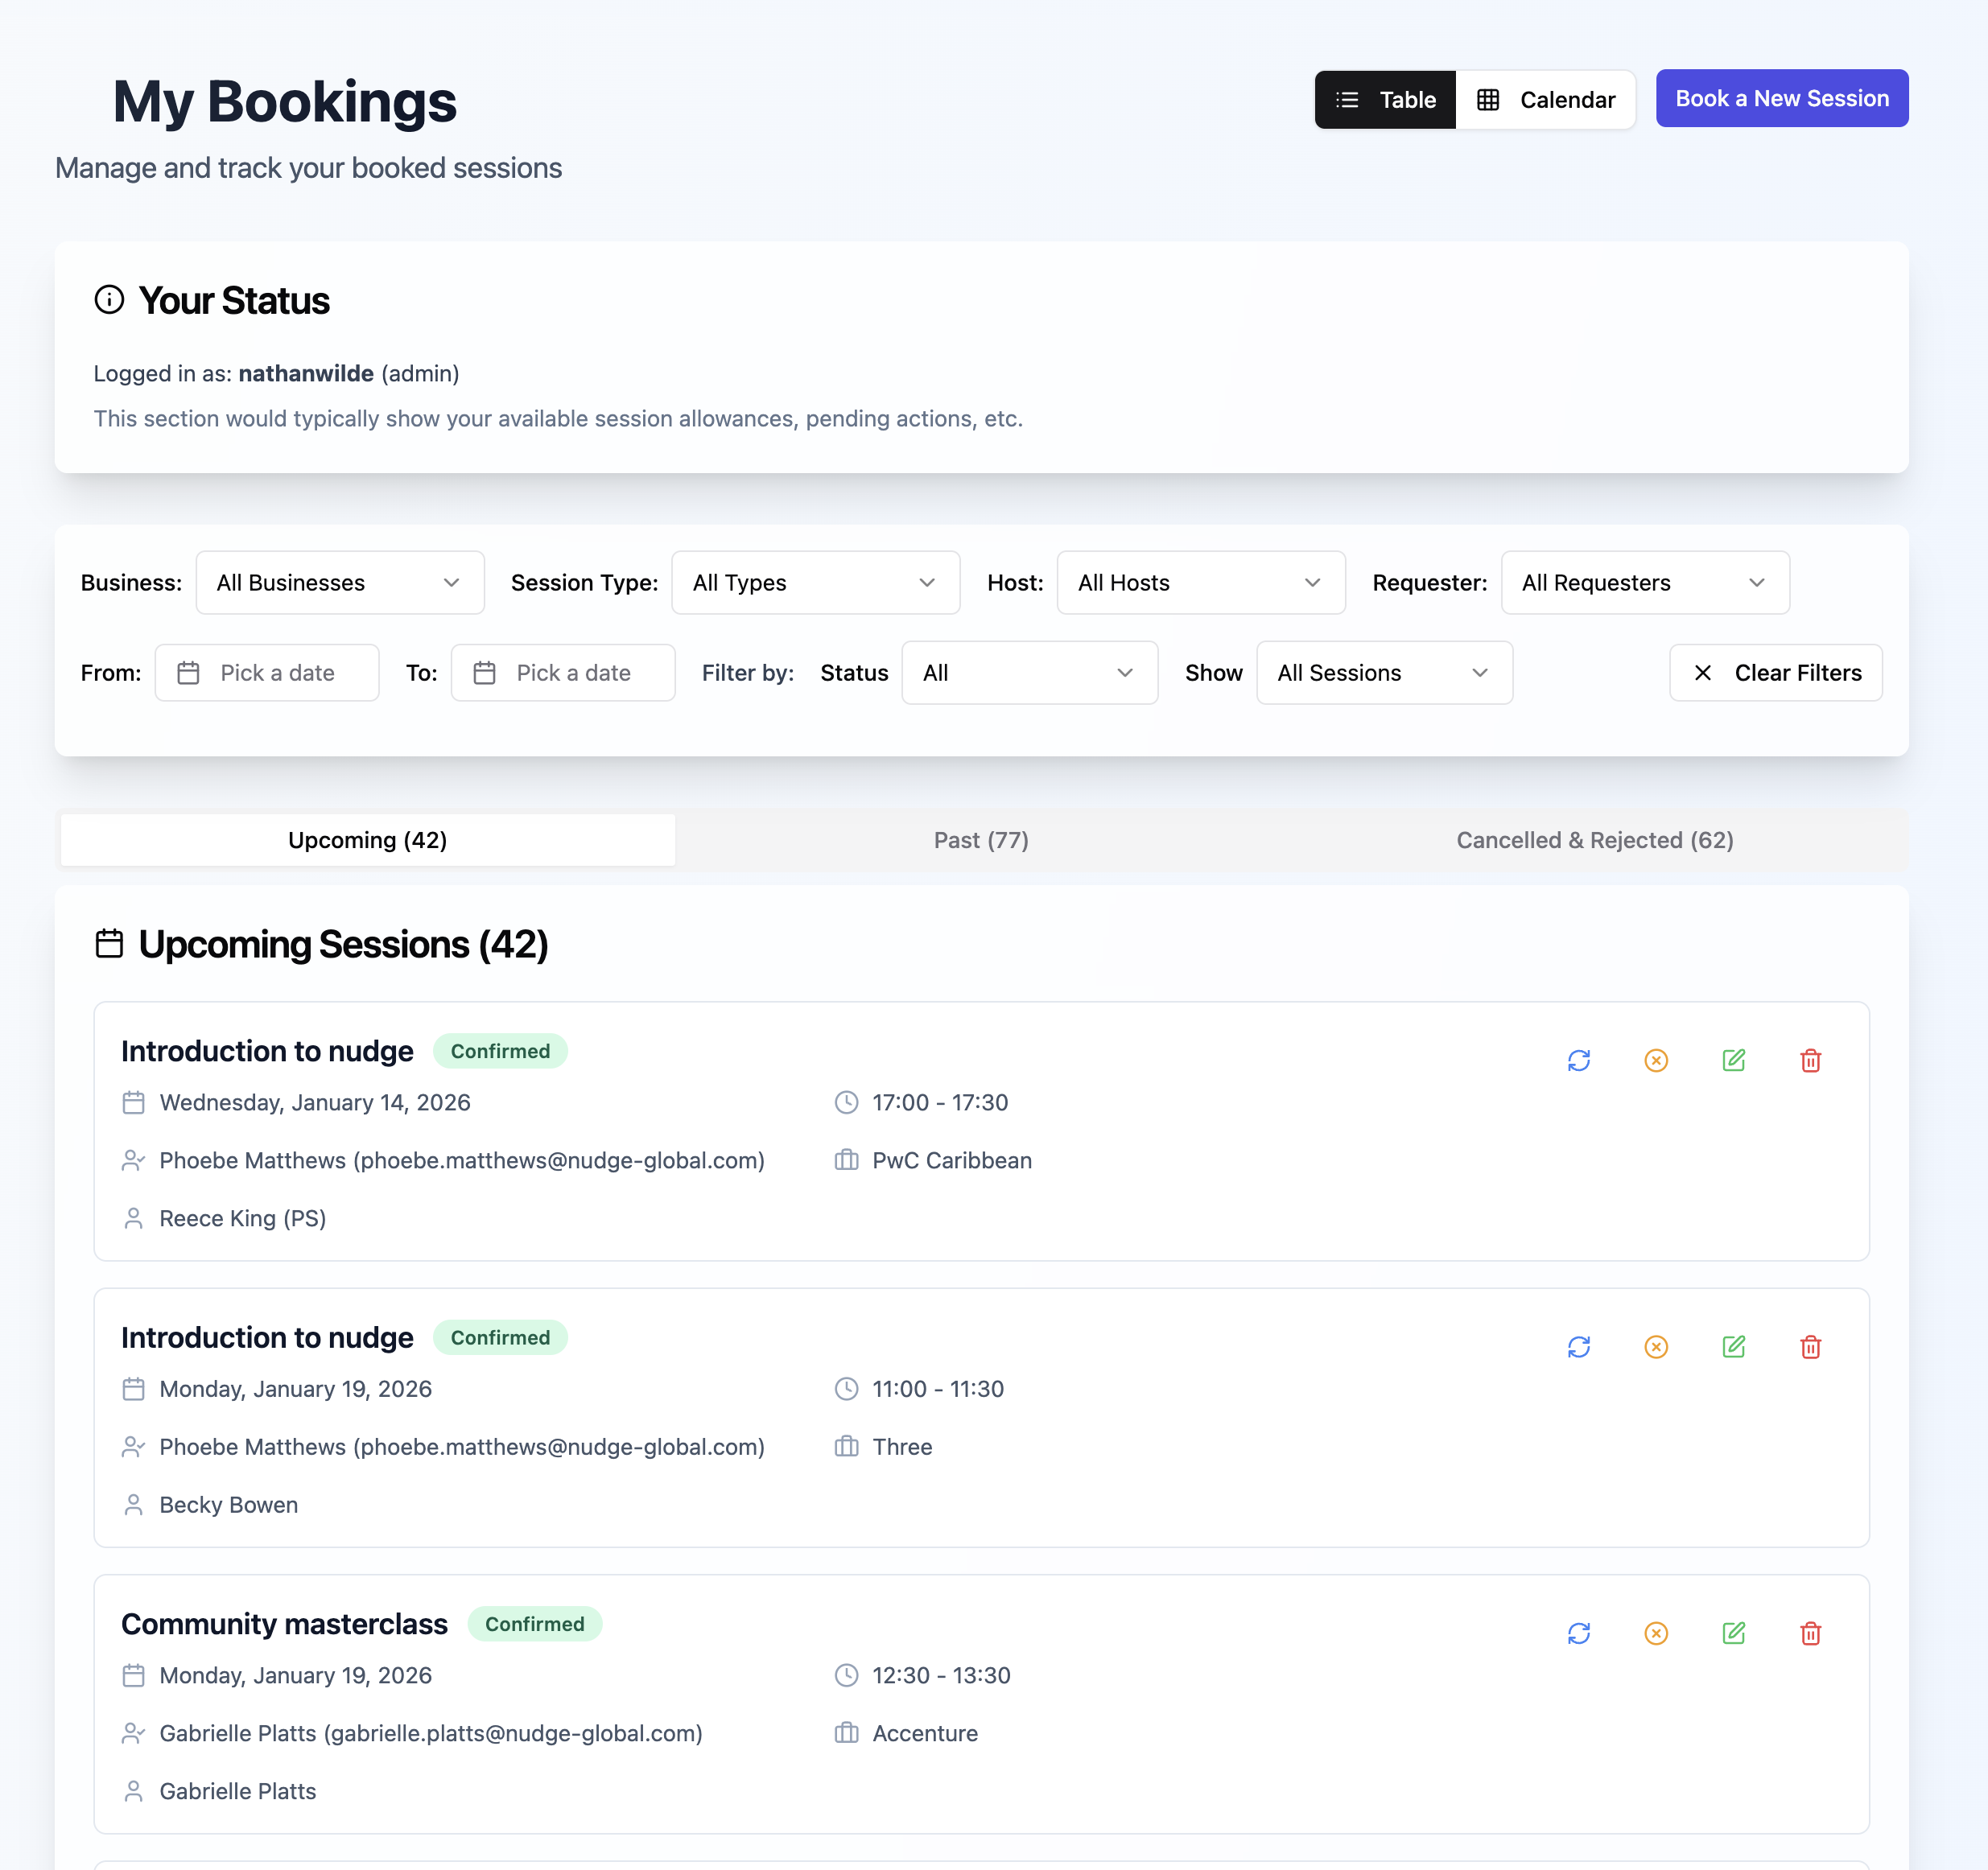This screenshot has width=1988, height=1870.
Task: Click the PwC Caribbean business name
Action: click(952, 1160)
